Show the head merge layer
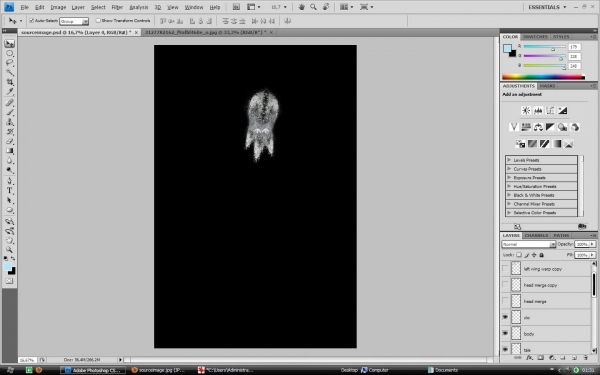Image resolution: width=600 pixels, height=375 pixels. click(505, 301)
